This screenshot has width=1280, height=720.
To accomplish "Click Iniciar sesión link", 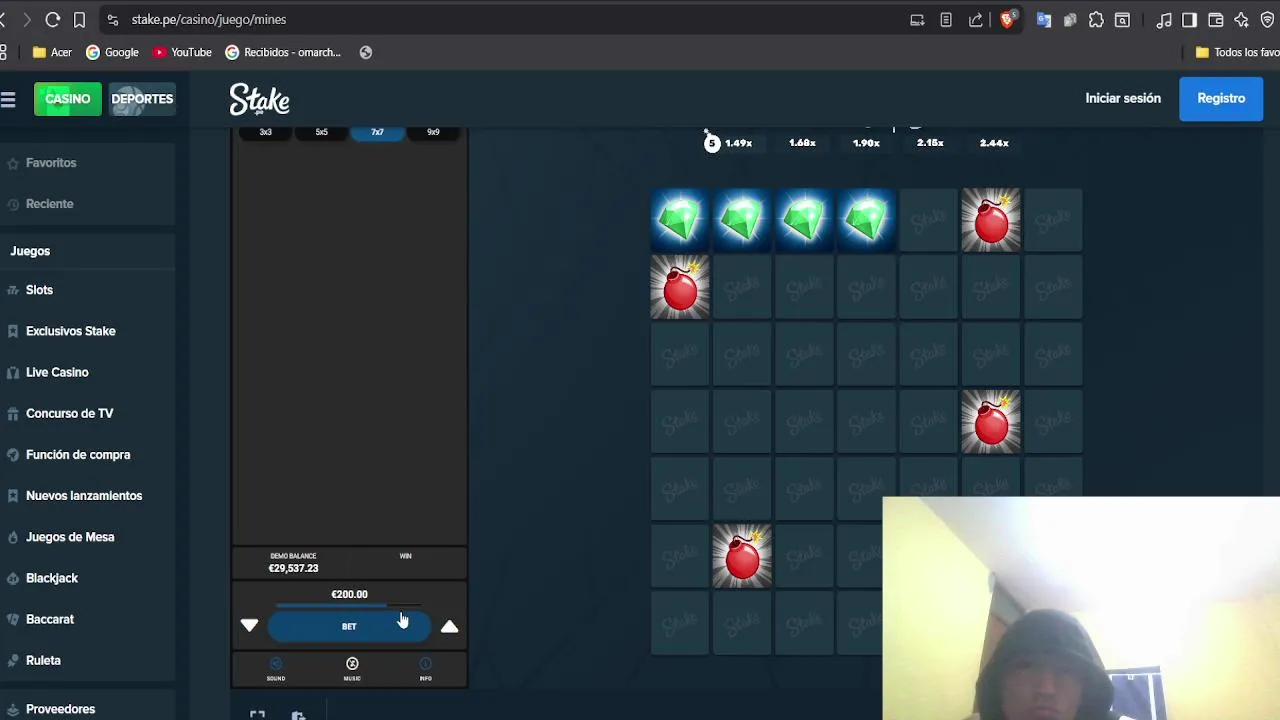I will pyautogui.click(x=1123, y=98).
